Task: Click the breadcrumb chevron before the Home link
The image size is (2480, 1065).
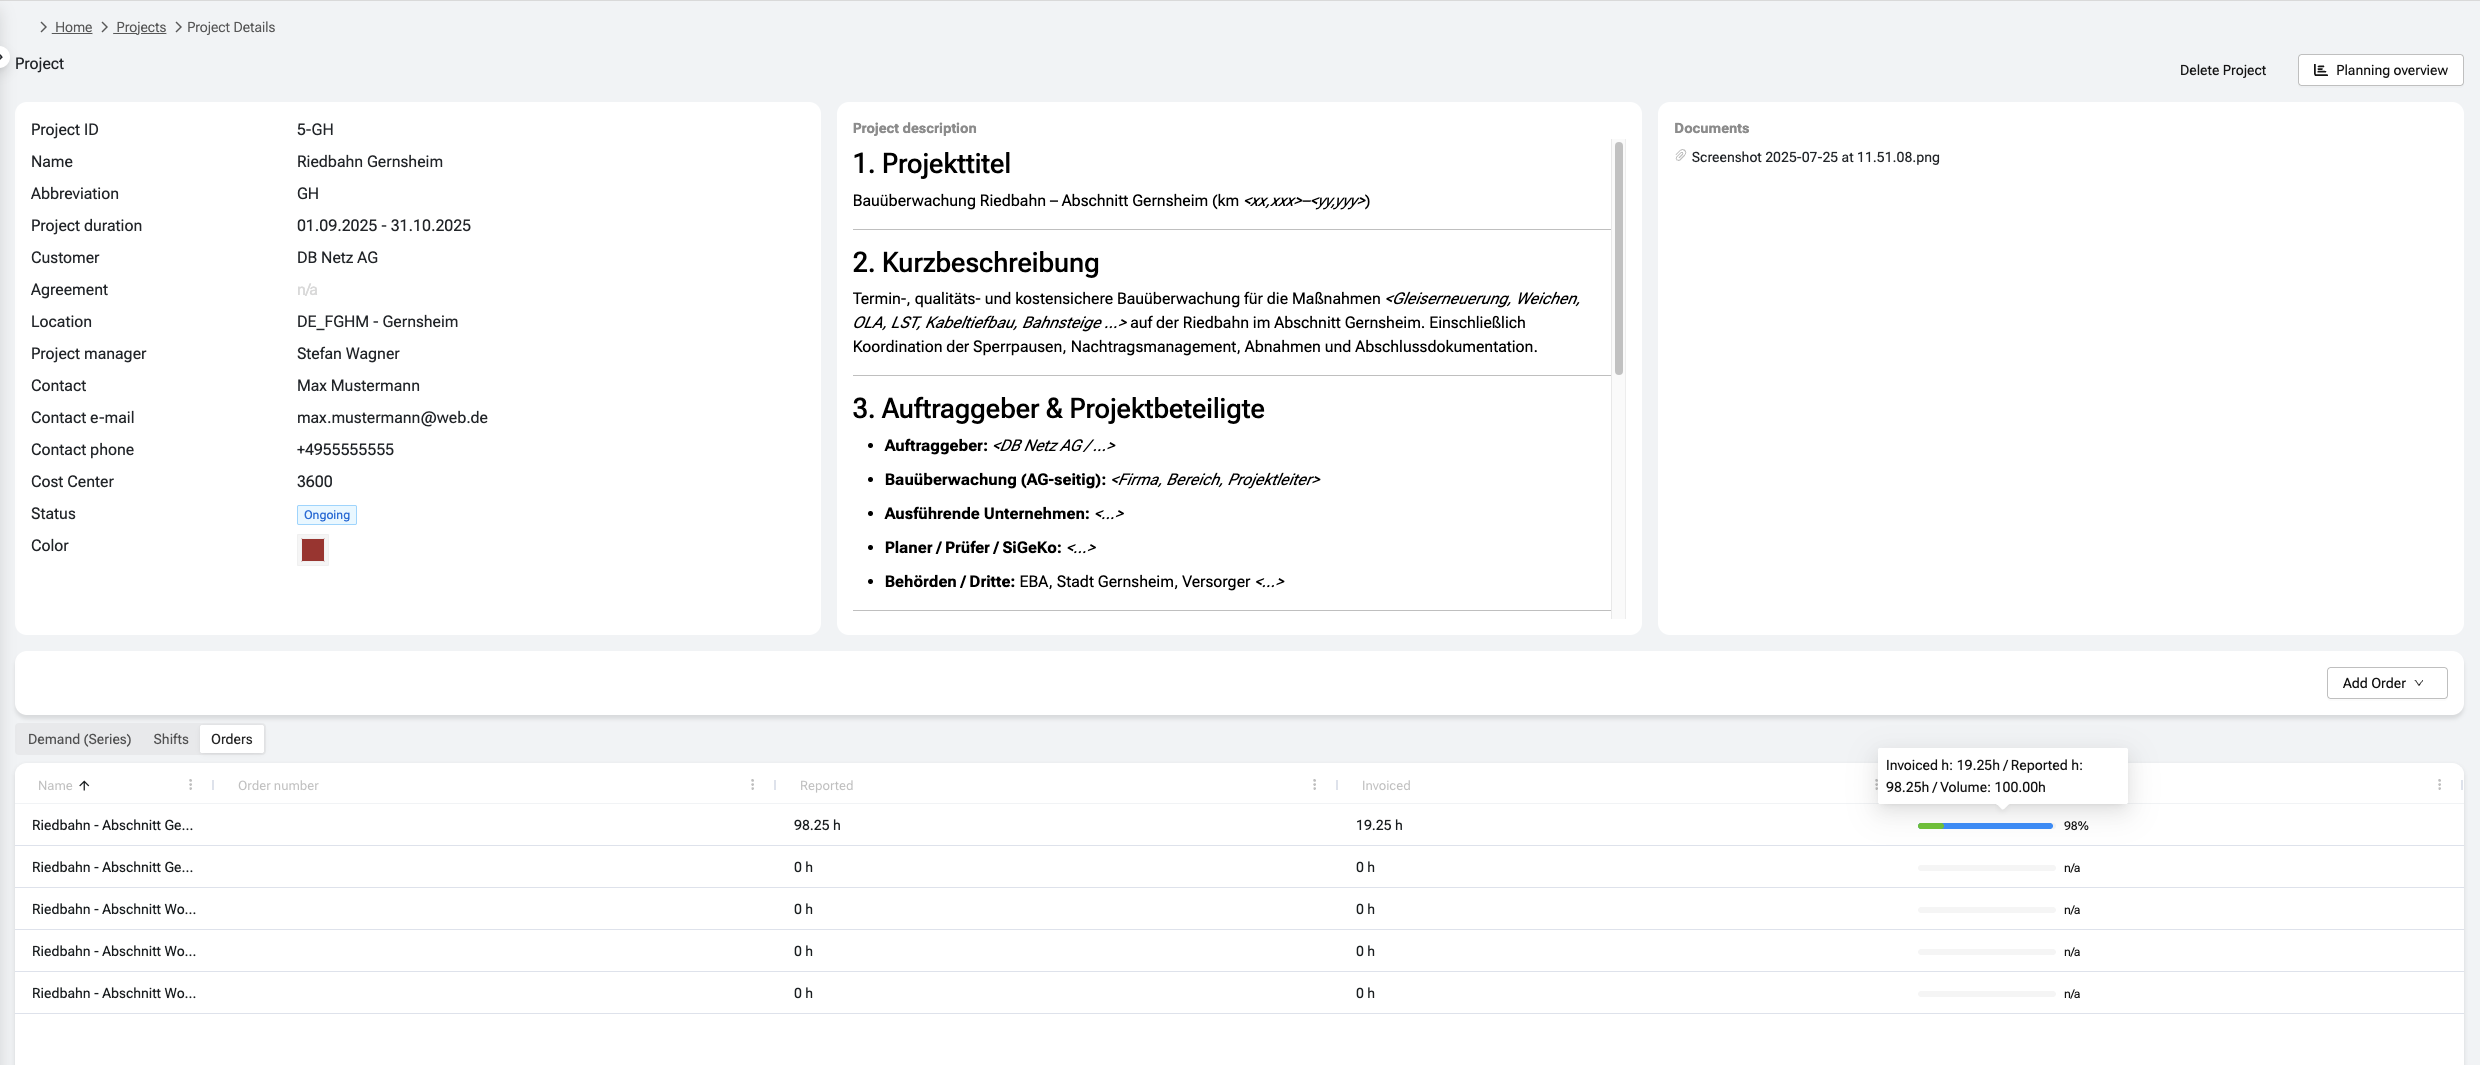Action: [x=43, y=27]
